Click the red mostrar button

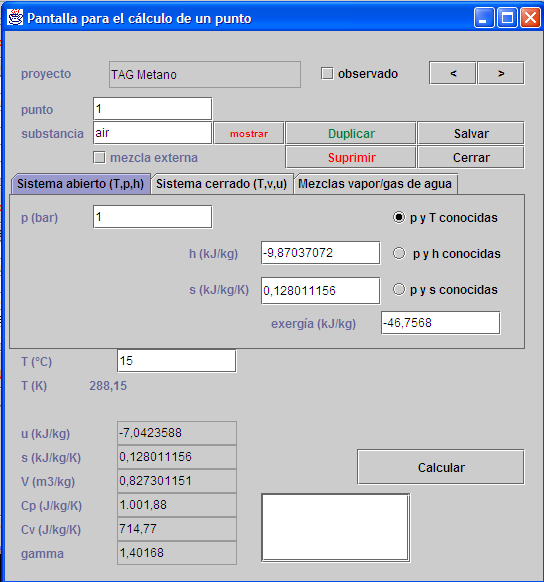point(249,133)
